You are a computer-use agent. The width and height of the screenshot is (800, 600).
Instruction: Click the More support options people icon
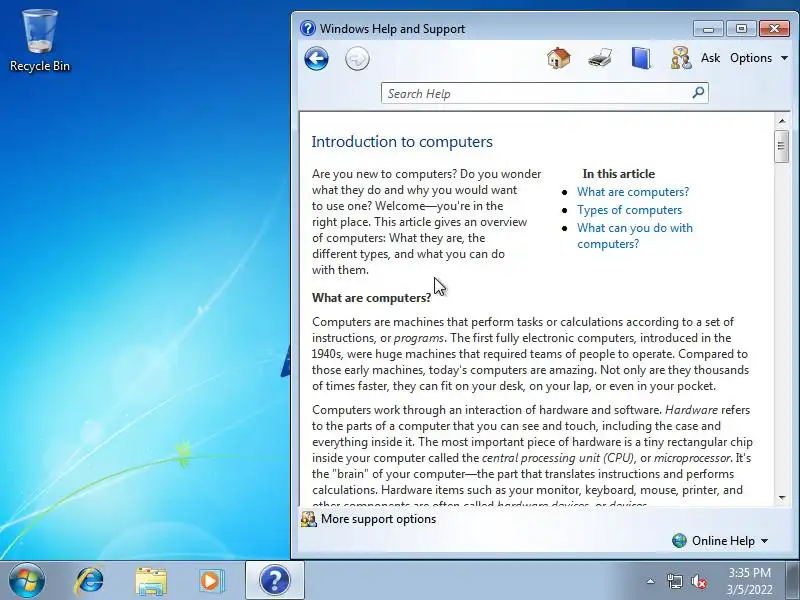(309, 519)
